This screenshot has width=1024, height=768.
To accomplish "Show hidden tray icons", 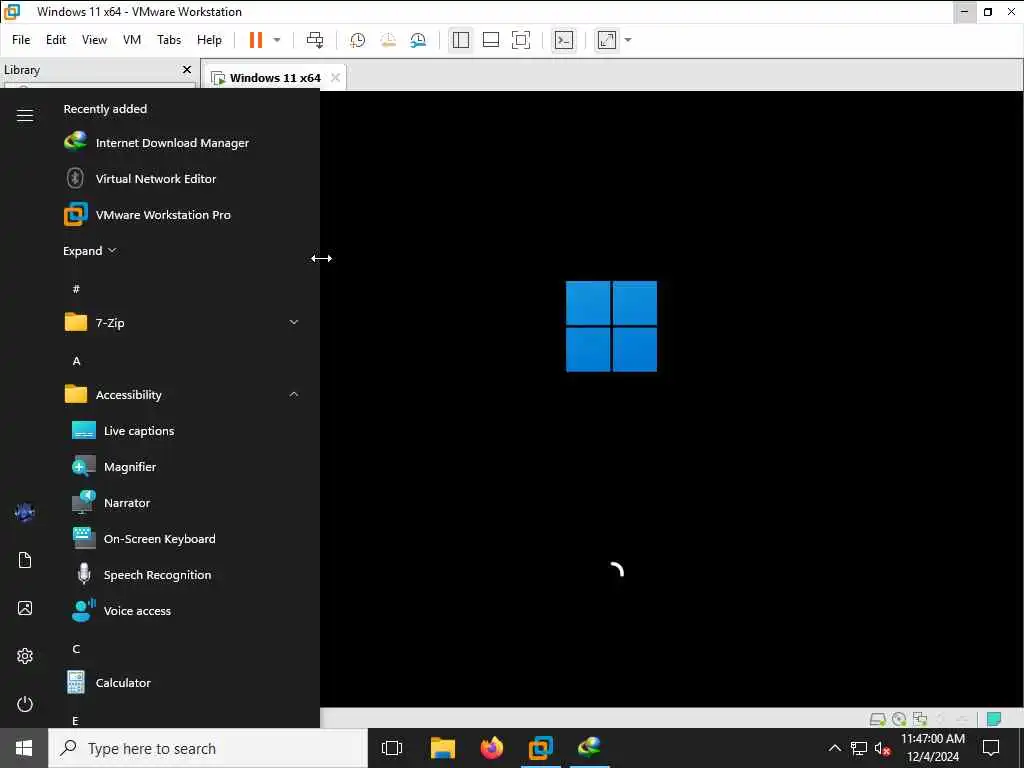I will coord(835,748).
